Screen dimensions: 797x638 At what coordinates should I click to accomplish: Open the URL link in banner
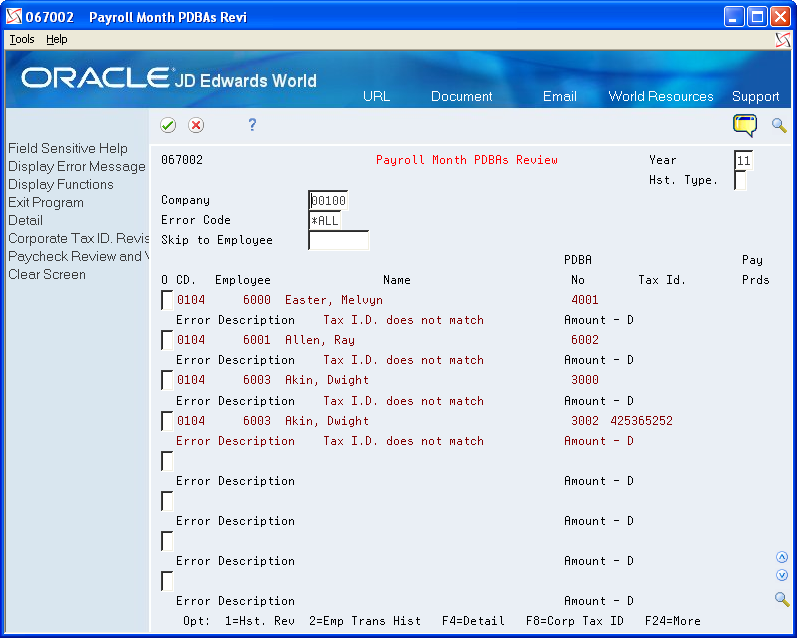tap(376, 96)
